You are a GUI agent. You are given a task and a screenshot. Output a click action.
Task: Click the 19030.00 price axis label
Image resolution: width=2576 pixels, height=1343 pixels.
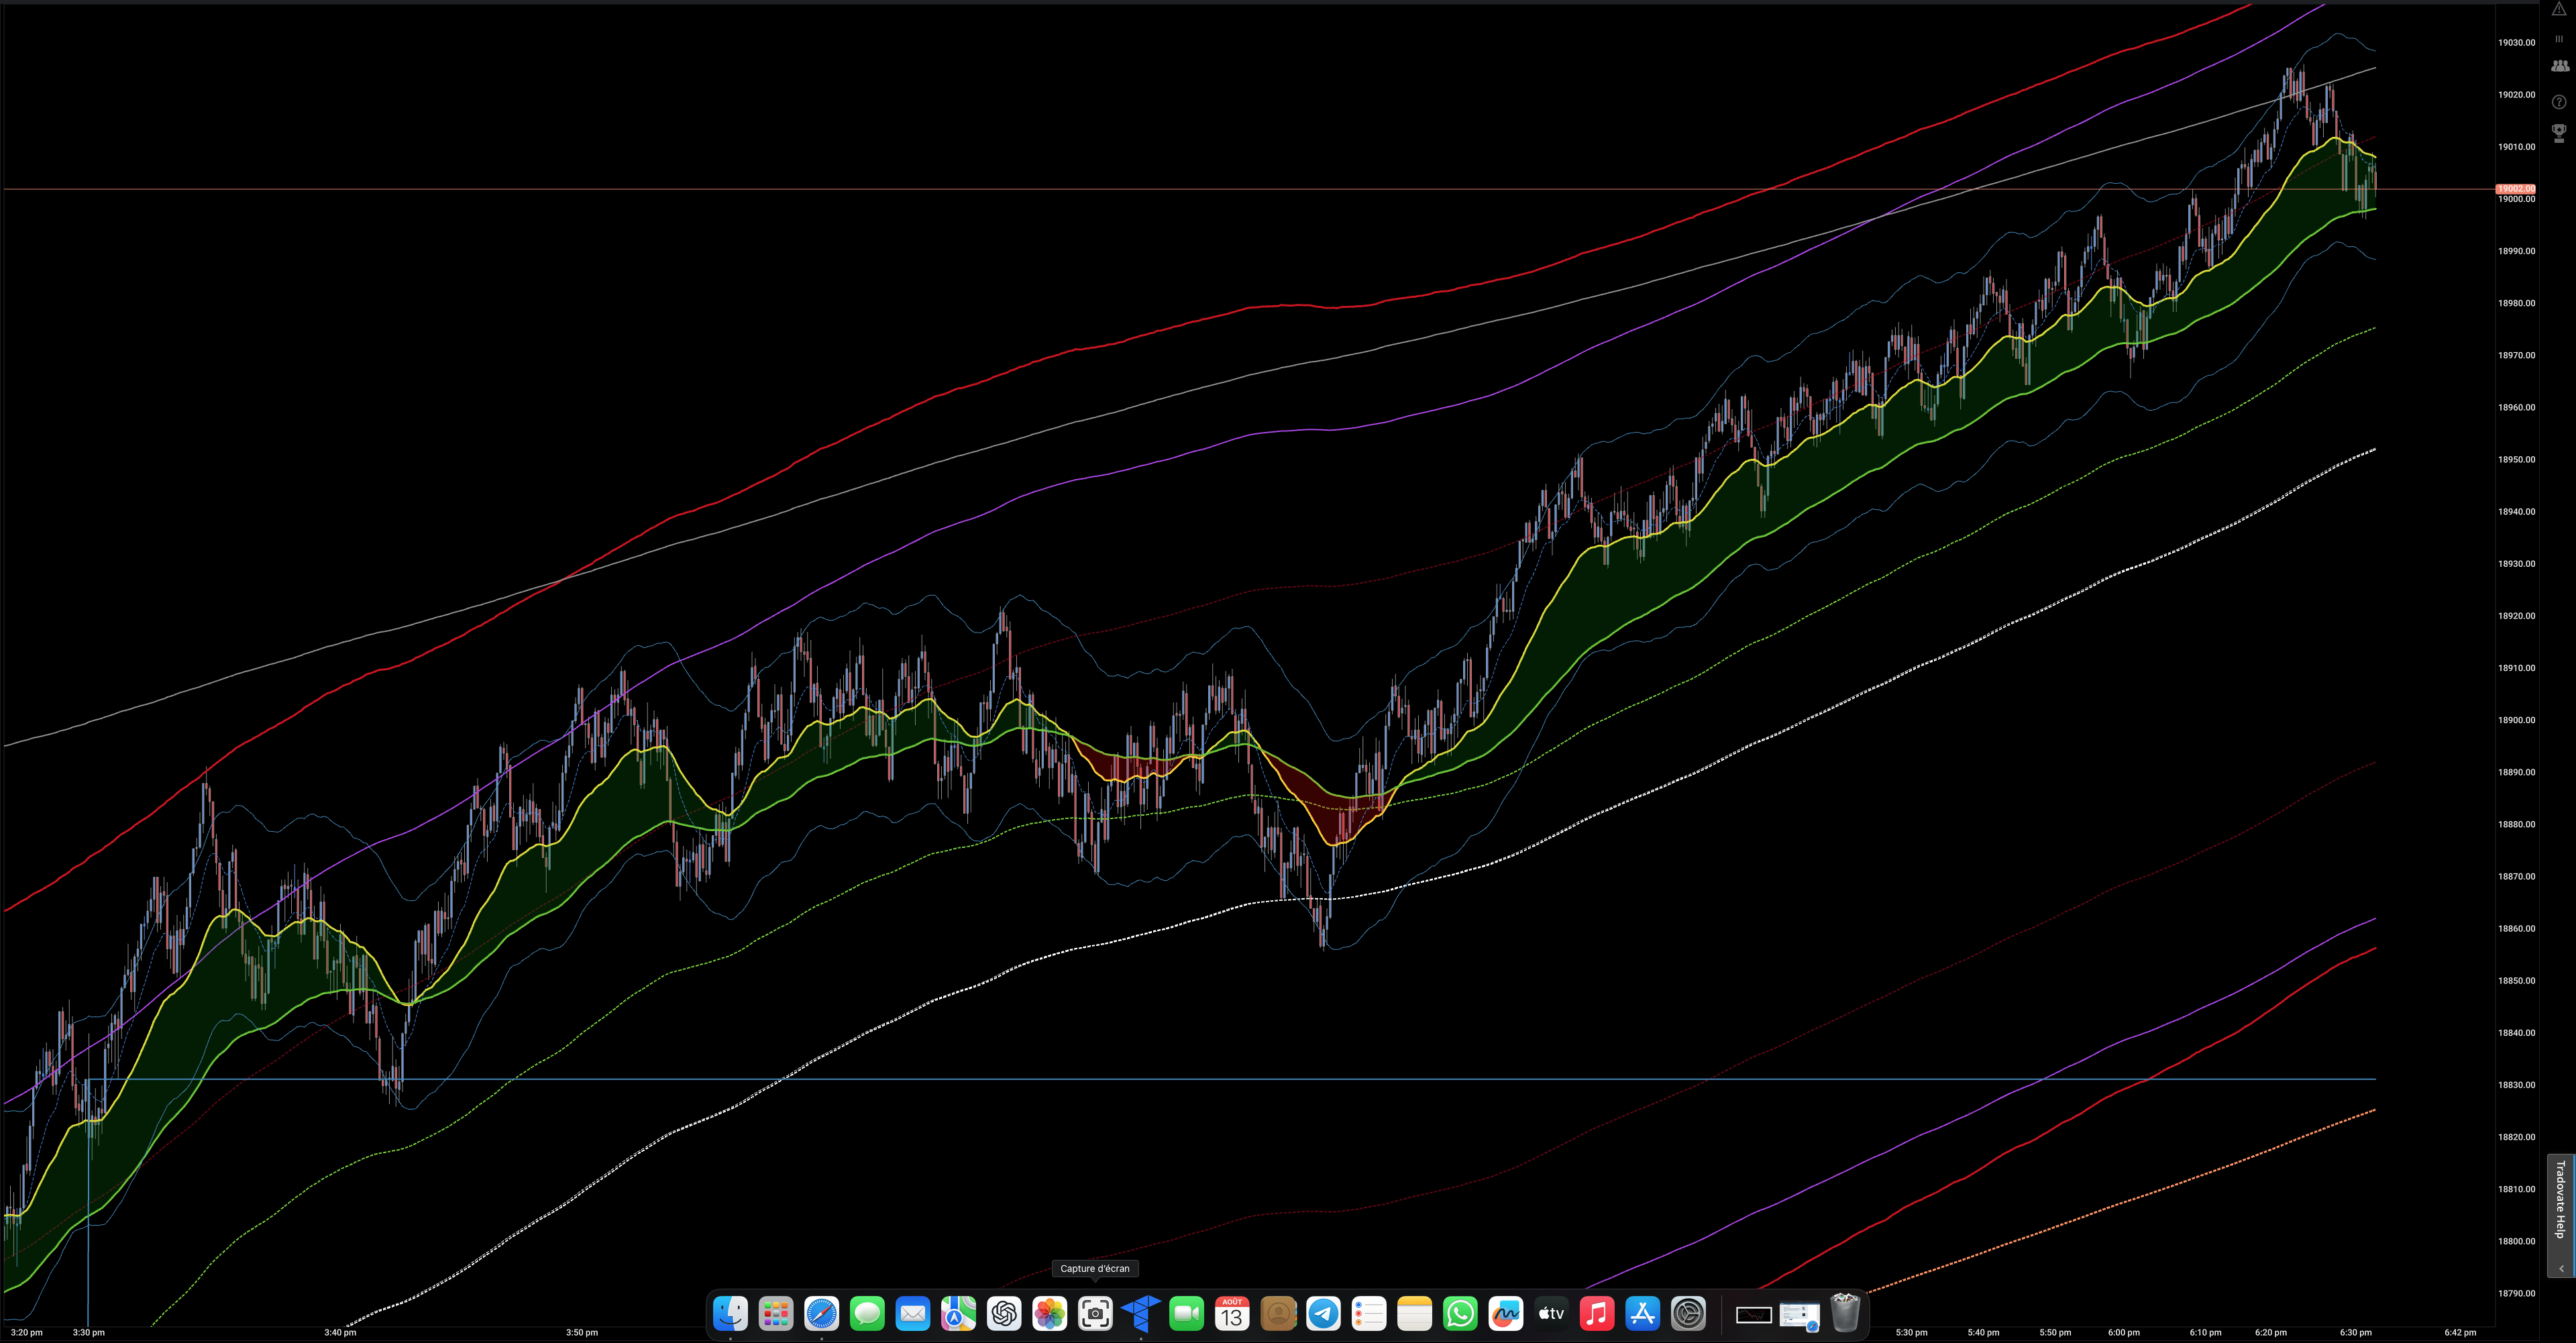(x=2516, y=43)
